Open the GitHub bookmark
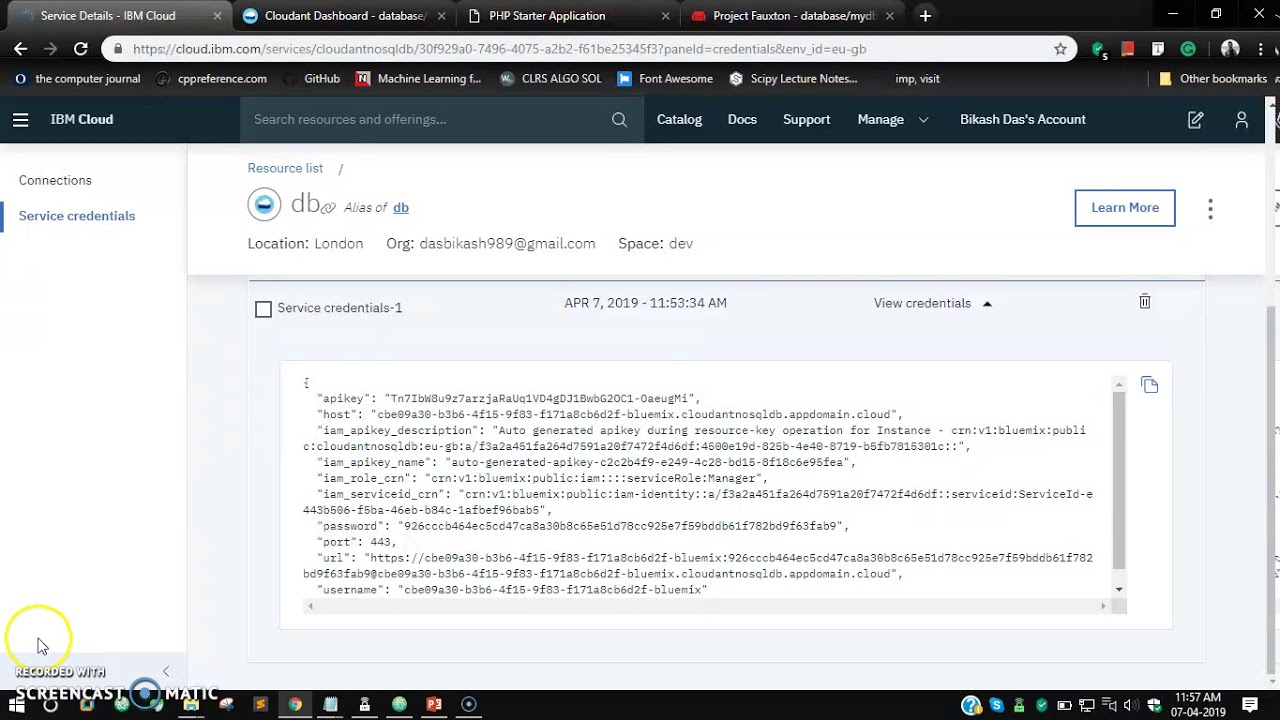Image resolution: width=1280 pixels, height=720 pixels. (310, 79)
